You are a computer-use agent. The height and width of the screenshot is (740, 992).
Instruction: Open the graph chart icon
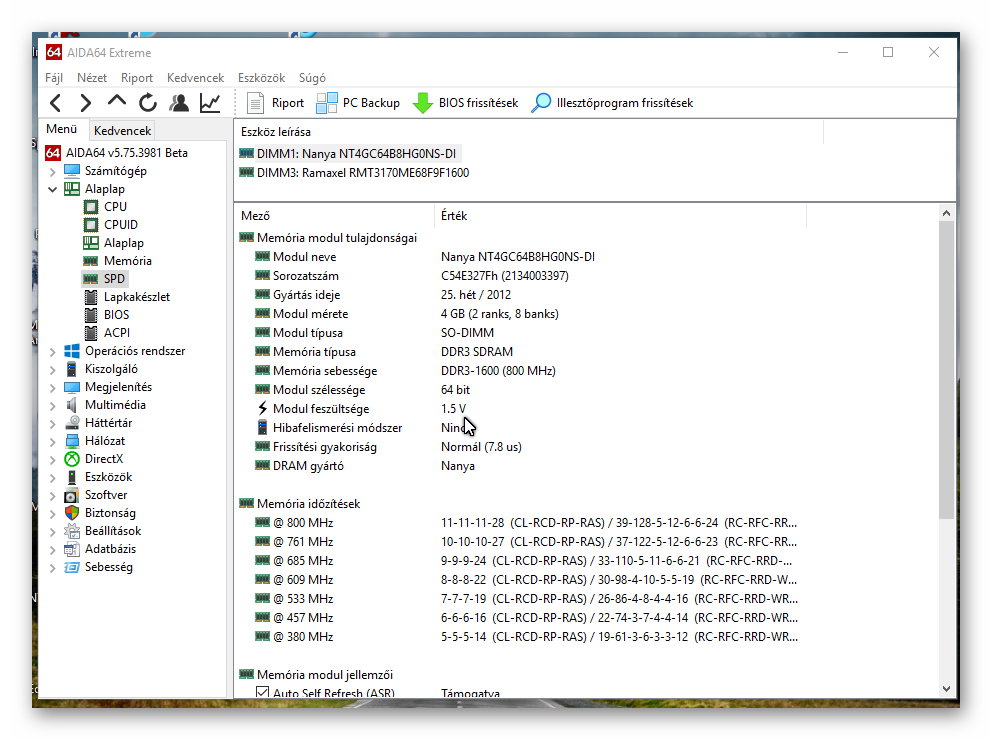point(210,102)
